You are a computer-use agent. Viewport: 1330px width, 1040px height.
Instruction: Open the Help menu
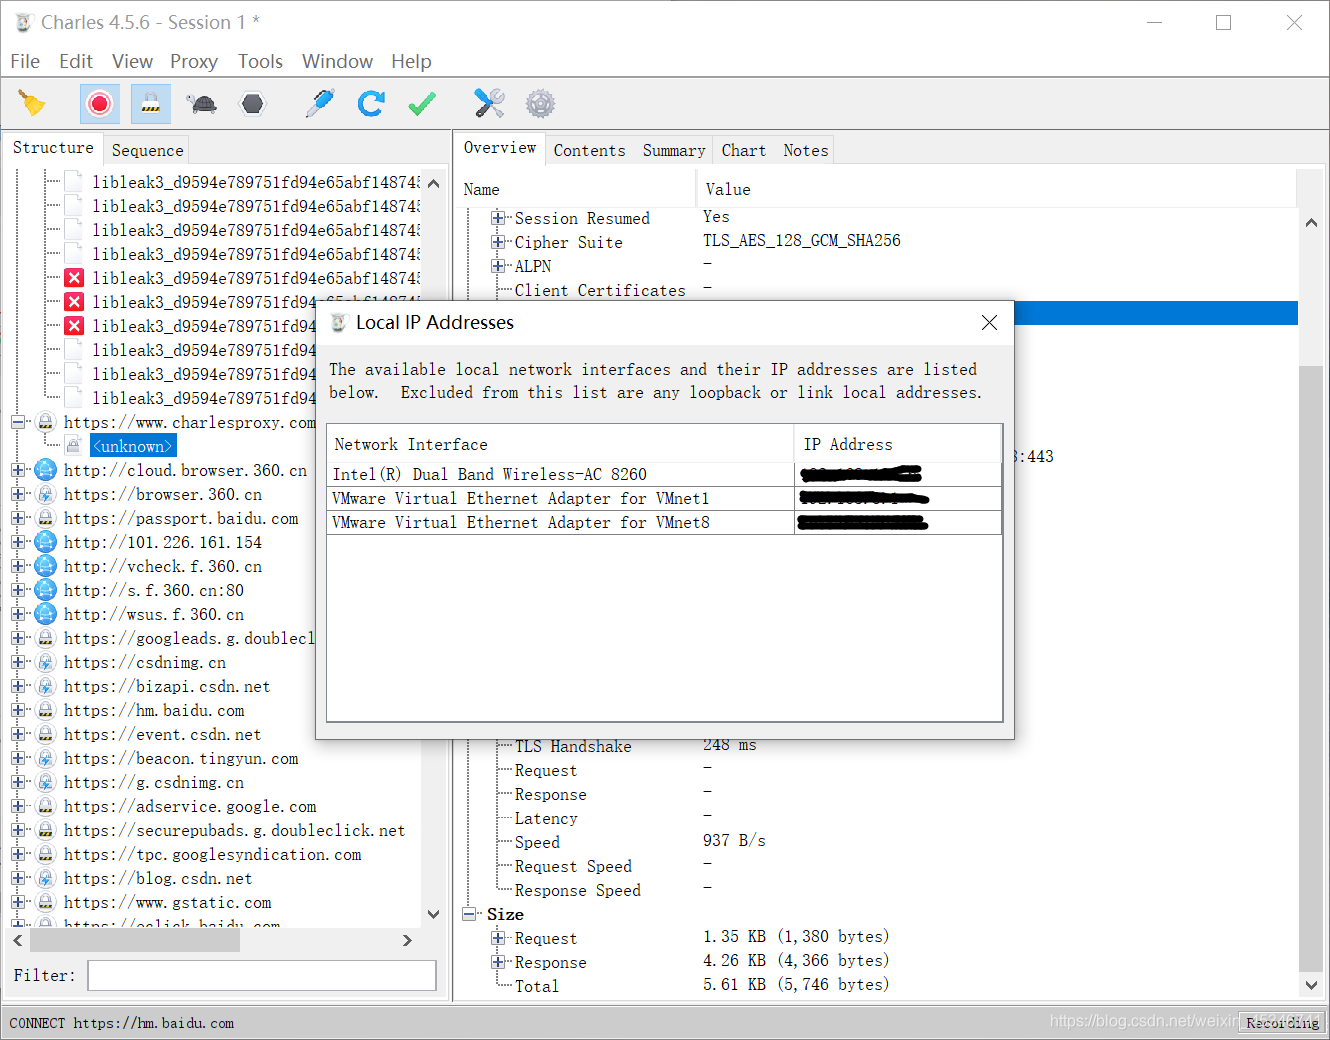pos(411,61)
